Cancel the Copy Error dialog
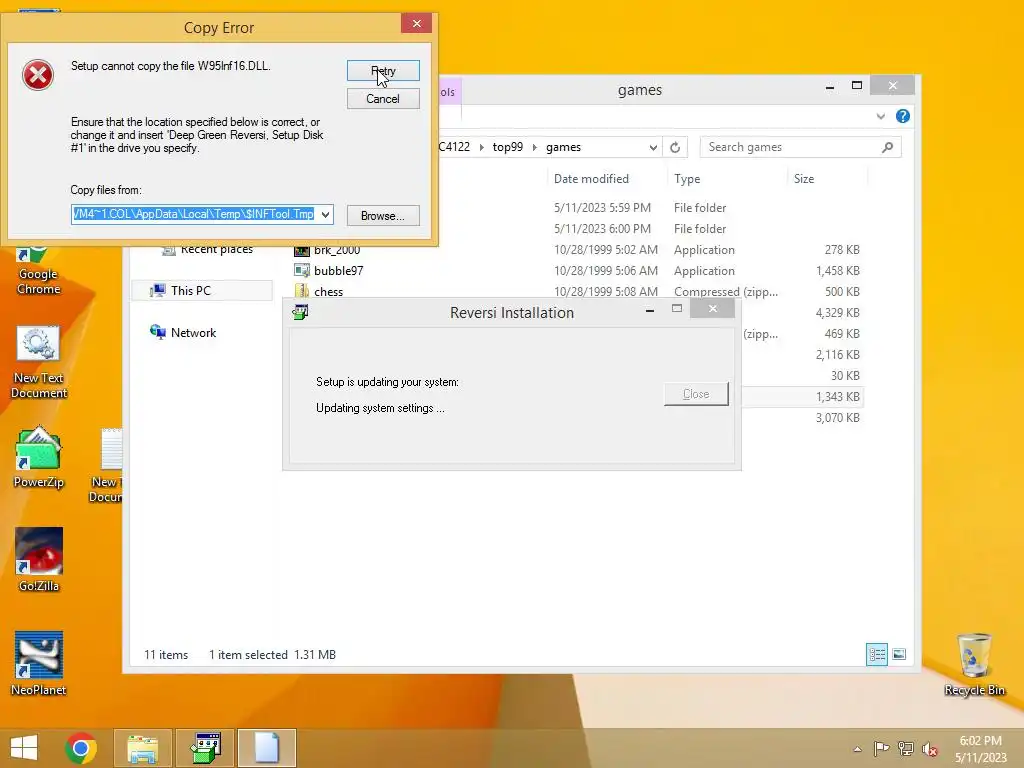 tap(383, 99)
